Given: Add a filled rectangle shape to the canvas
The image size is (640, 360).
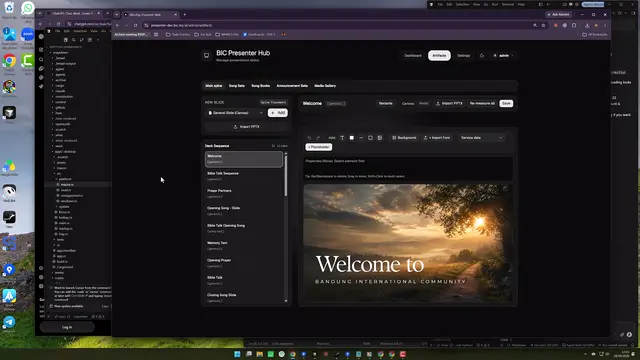Looking at the screenshot, I should [351, 138].
